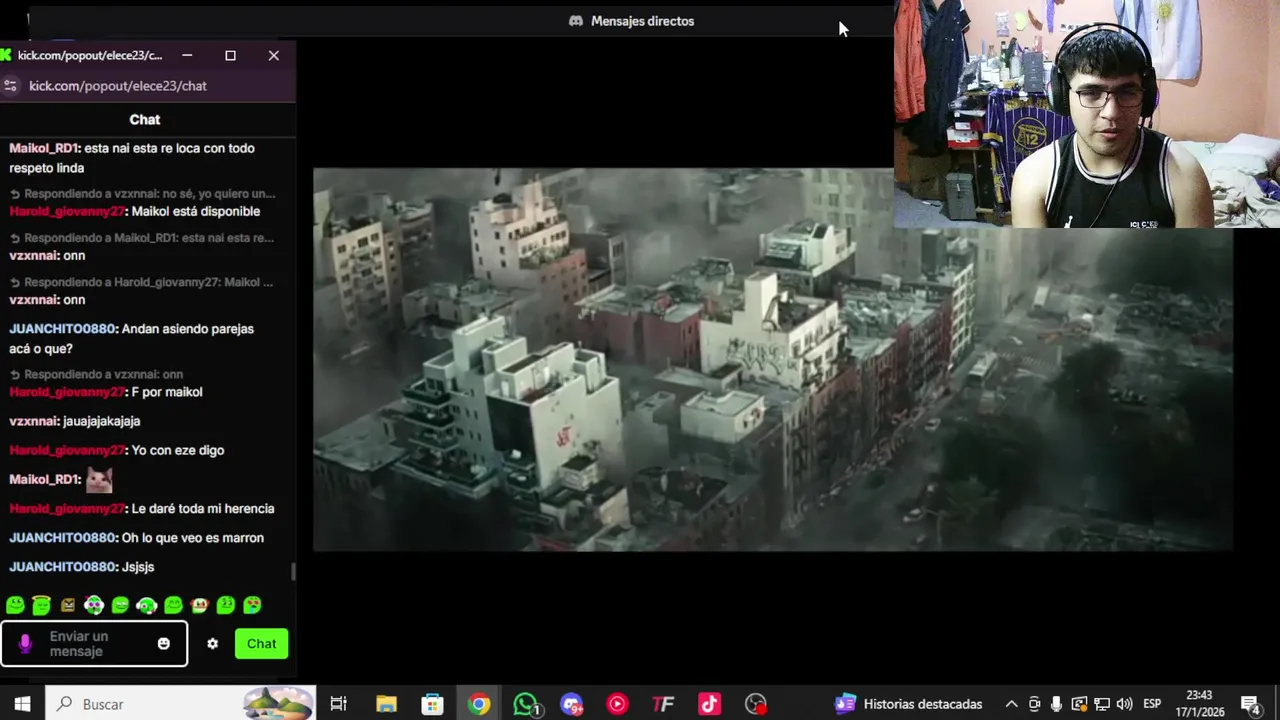Open site info icon left of the URL

pyautogui.click(x=10, y=86)
